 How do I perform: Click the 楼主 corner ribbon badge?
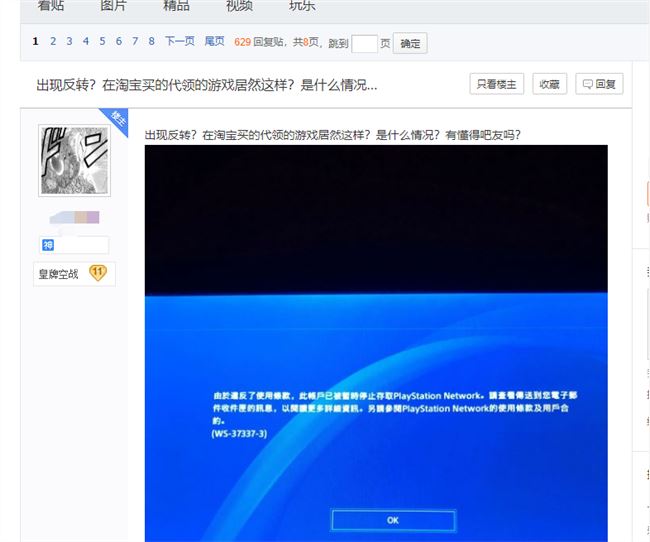click(x=116, y=120)
